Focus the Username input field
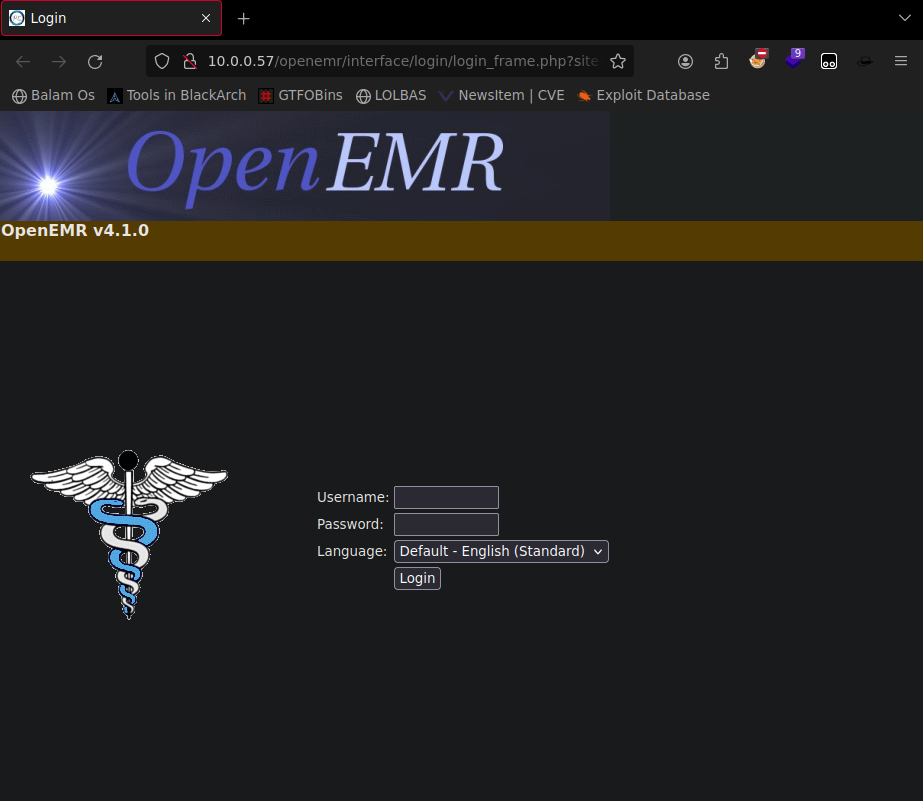 [446, 497]
